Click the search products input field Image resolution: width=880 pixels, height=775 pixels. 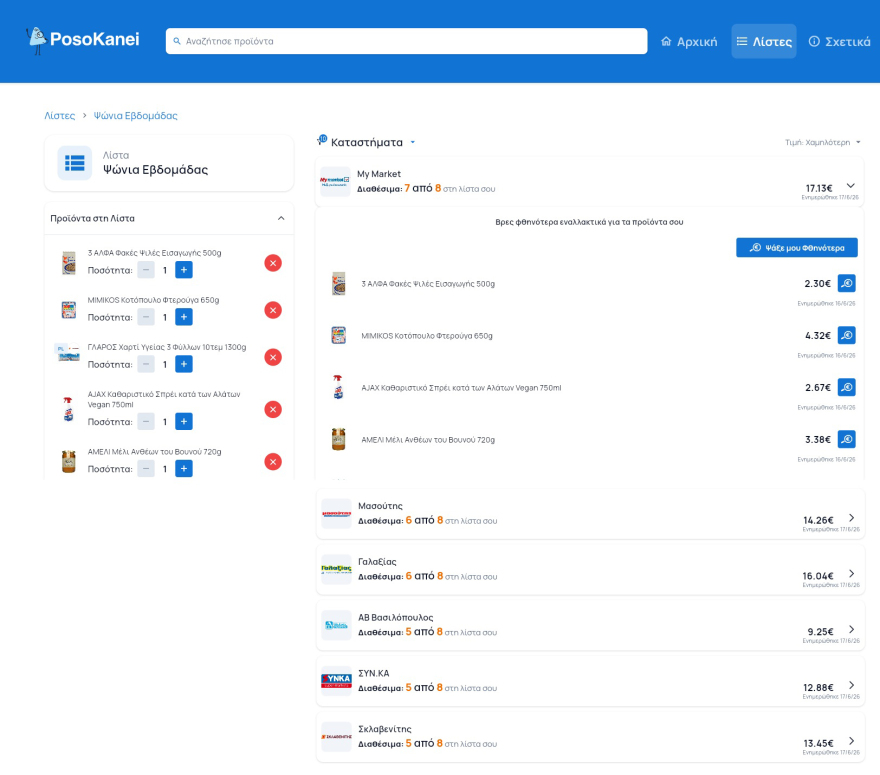tap(406, 41)
